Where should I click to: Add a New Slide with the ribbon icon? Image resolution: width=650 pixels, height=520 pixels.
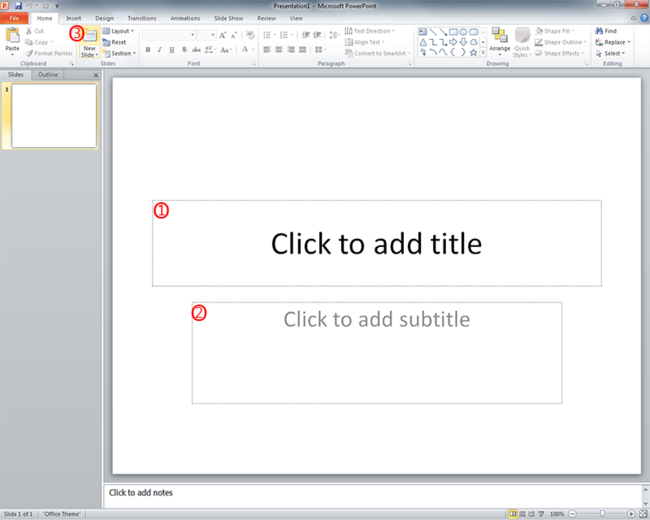click(x=90, y=36)
